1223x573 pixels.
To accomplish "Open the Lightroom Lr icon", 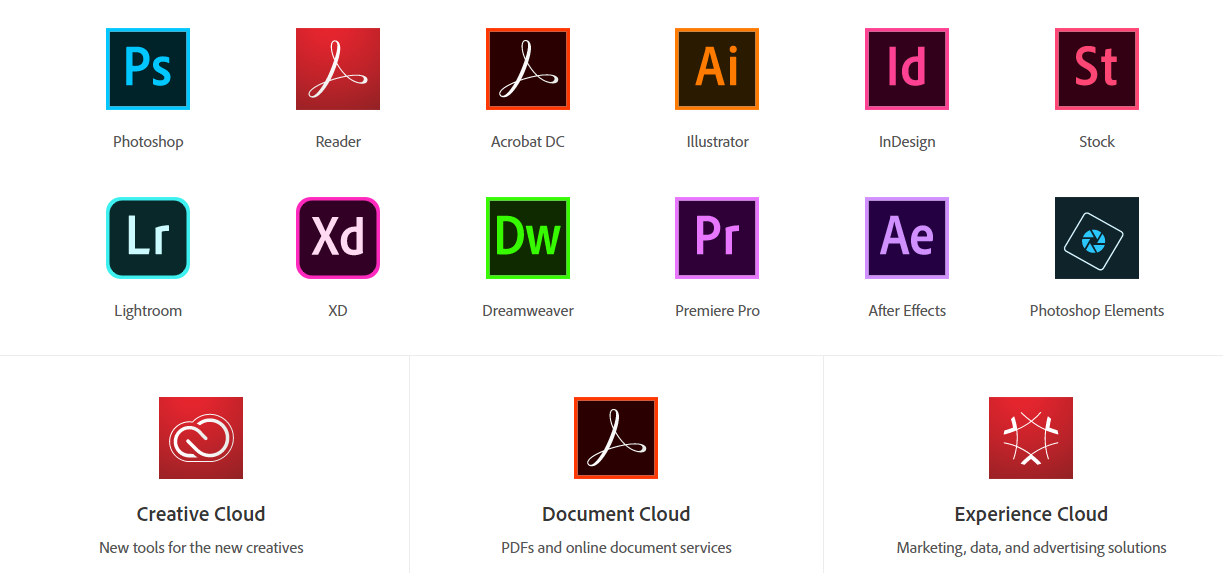I will [x=148, y=238].
